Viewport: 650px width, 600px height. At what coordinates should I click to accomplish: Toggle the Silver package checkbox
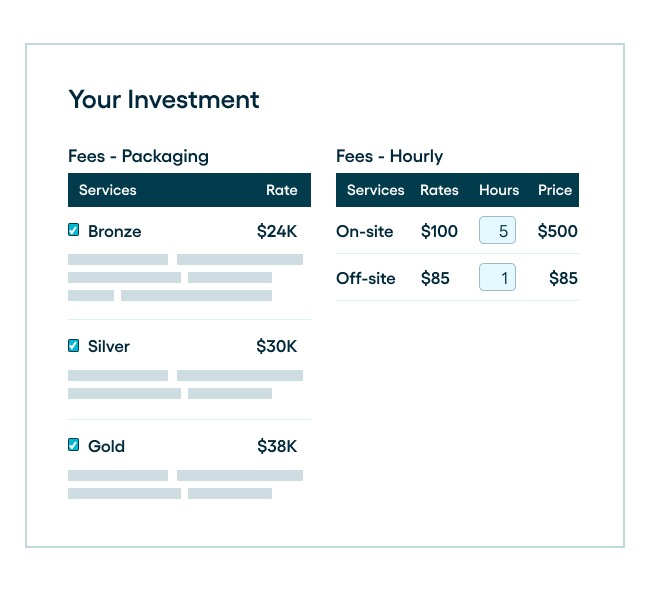(74, 345)
